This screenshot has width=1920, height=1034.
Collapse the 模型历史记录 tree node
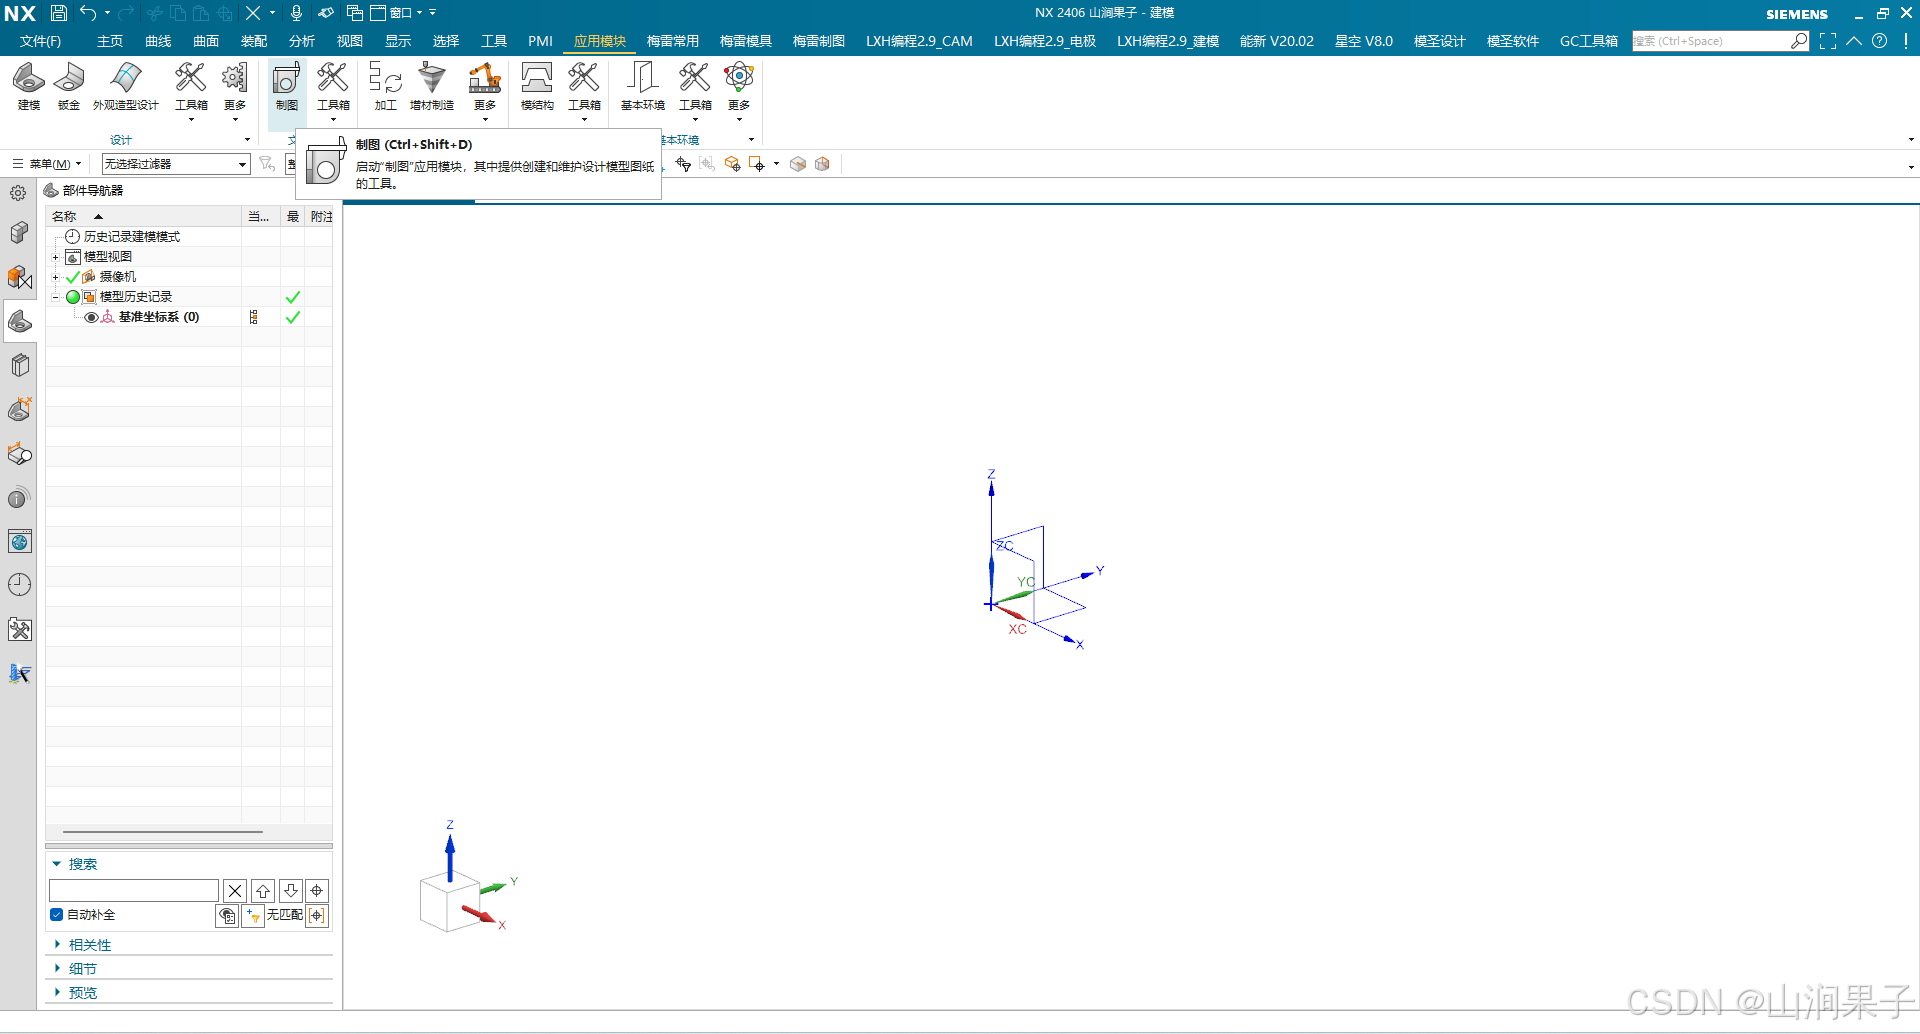tap(56, 297)
